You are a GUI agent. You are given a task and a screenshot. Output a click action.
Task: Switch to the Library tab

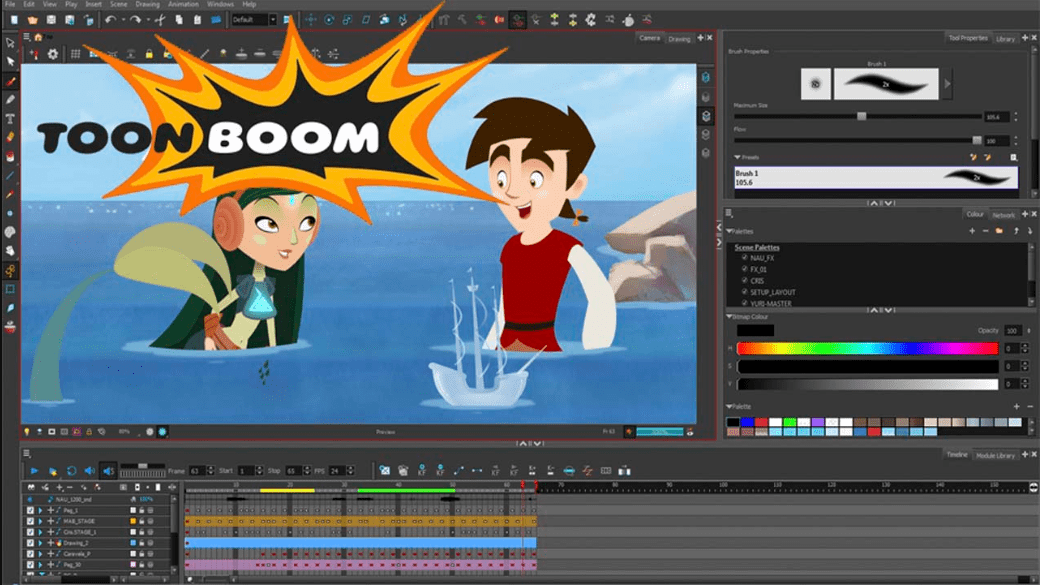point(1005,39)
